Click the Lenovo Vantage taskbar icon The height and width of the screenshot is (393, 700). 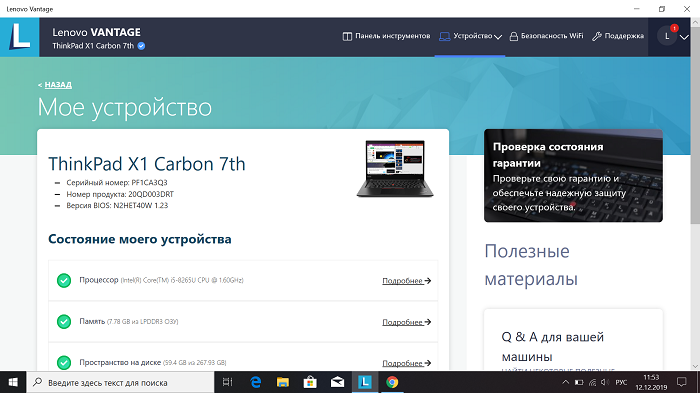[x=365, y=382]
